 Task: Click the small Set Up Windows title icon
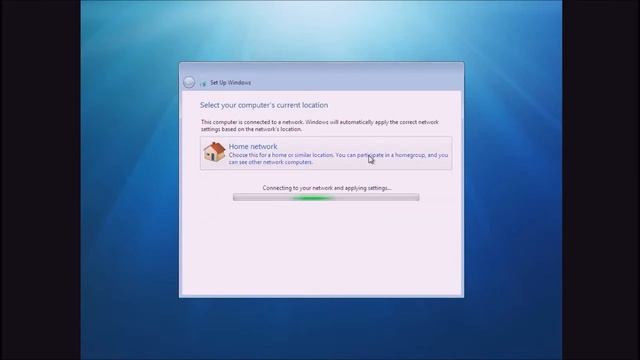(x=203, y=83)
